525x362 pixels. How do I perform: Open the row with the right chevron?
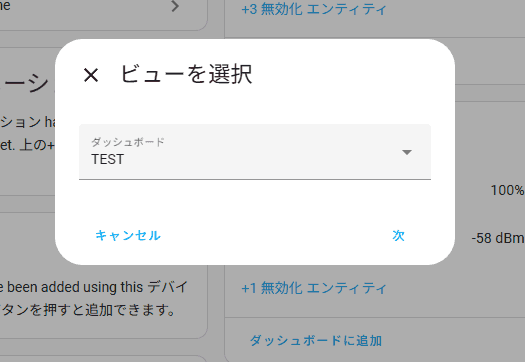[x=175, y=6]
